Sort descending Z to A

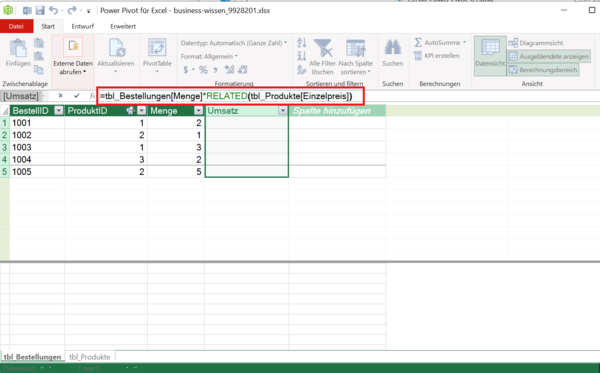(x=302, y=56)
